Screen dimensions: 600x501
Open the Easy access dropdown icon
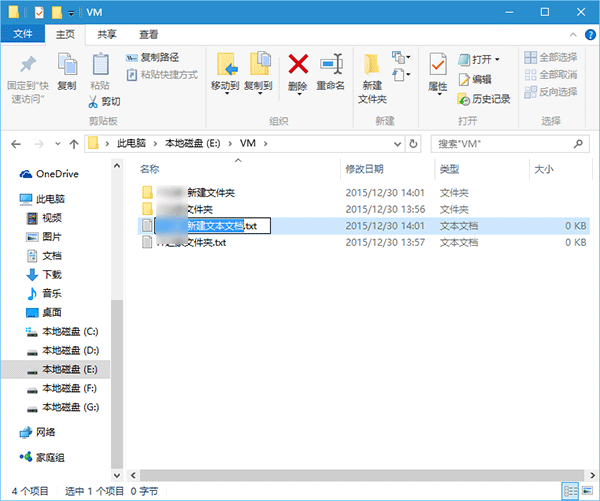pos(401,75)
